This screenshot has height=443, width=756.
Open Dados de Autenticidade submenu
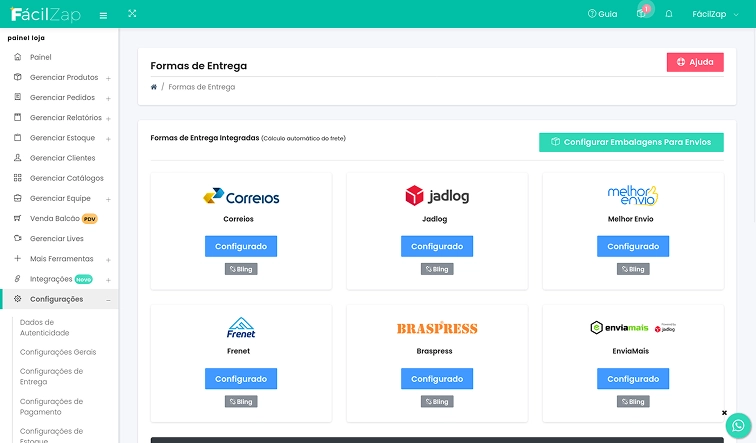point(44,327)
